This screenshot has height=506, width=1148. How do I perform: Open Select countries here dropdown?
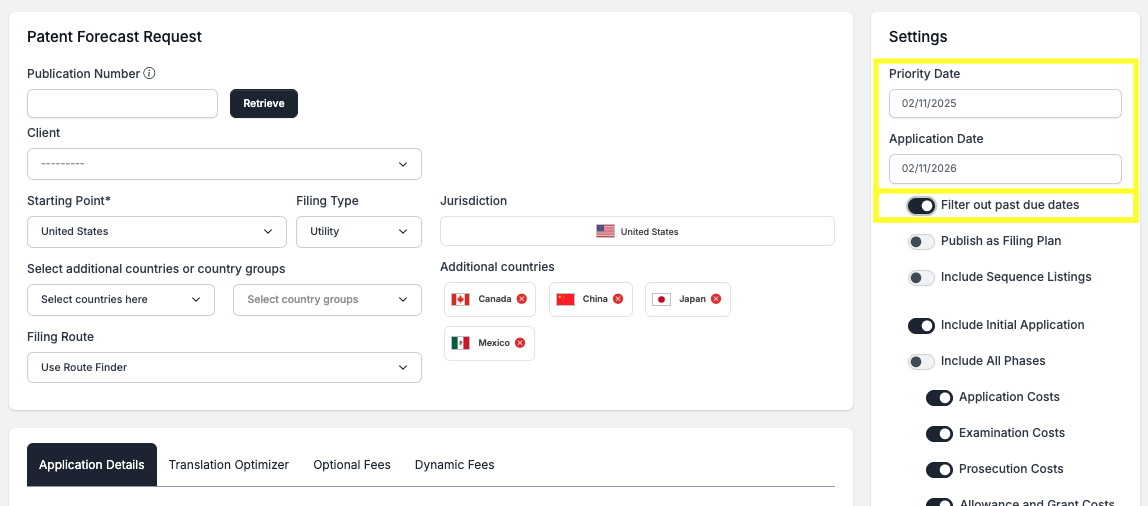[121, 299]
